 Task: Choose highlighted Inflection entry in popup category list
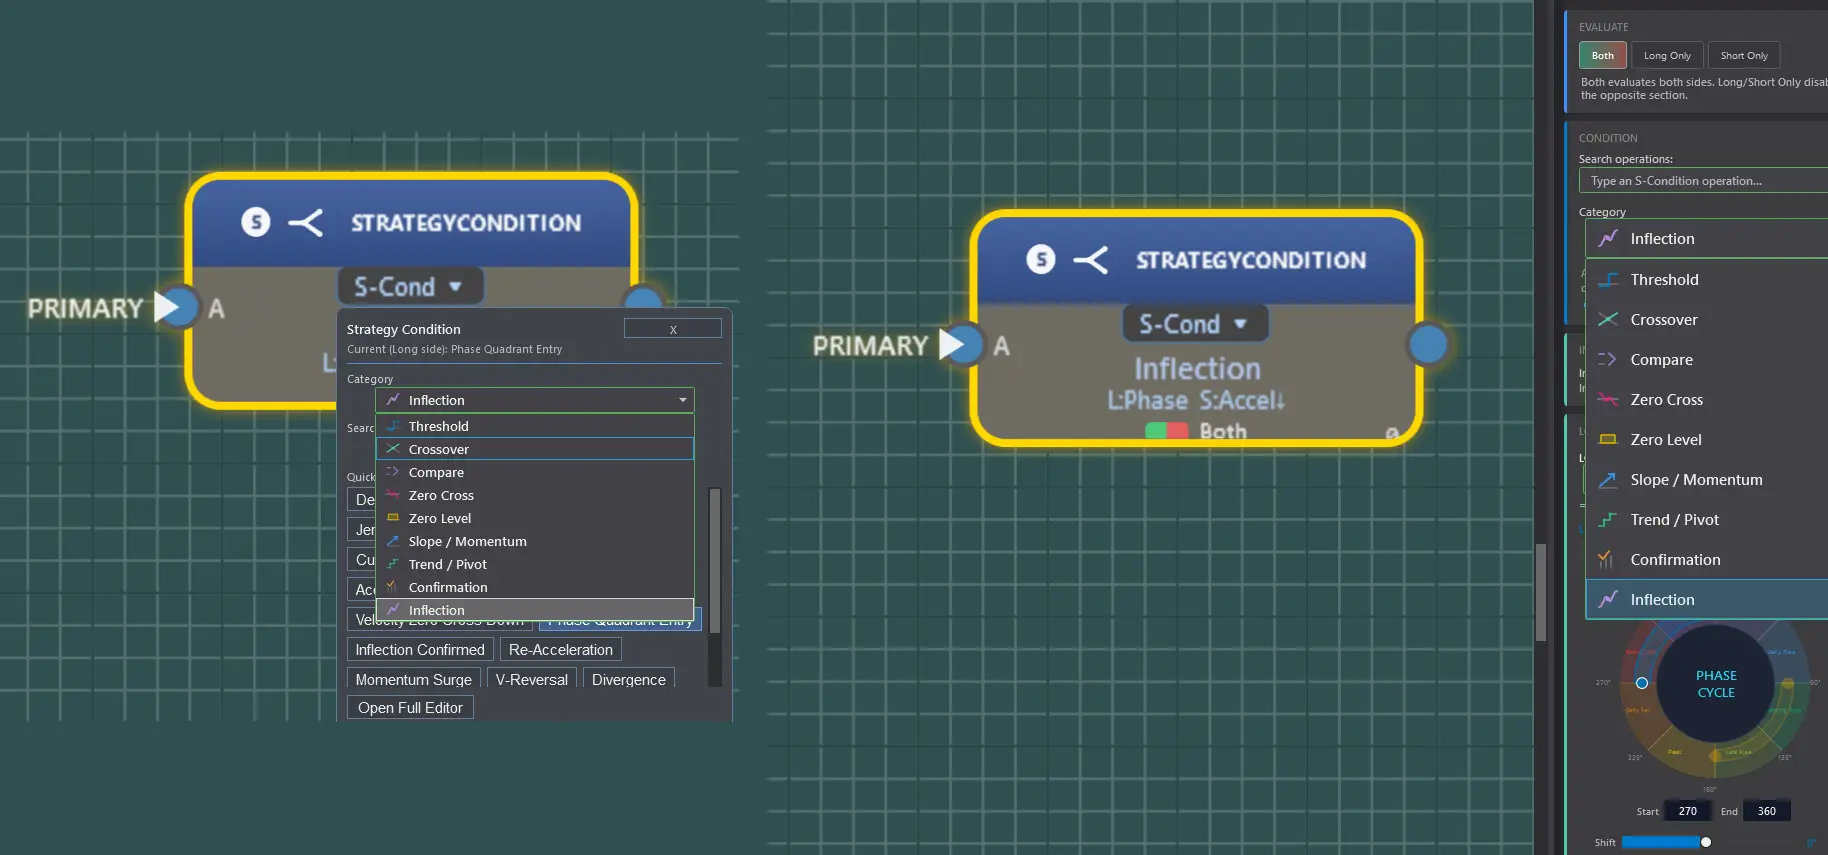click(x=535, y=610)
